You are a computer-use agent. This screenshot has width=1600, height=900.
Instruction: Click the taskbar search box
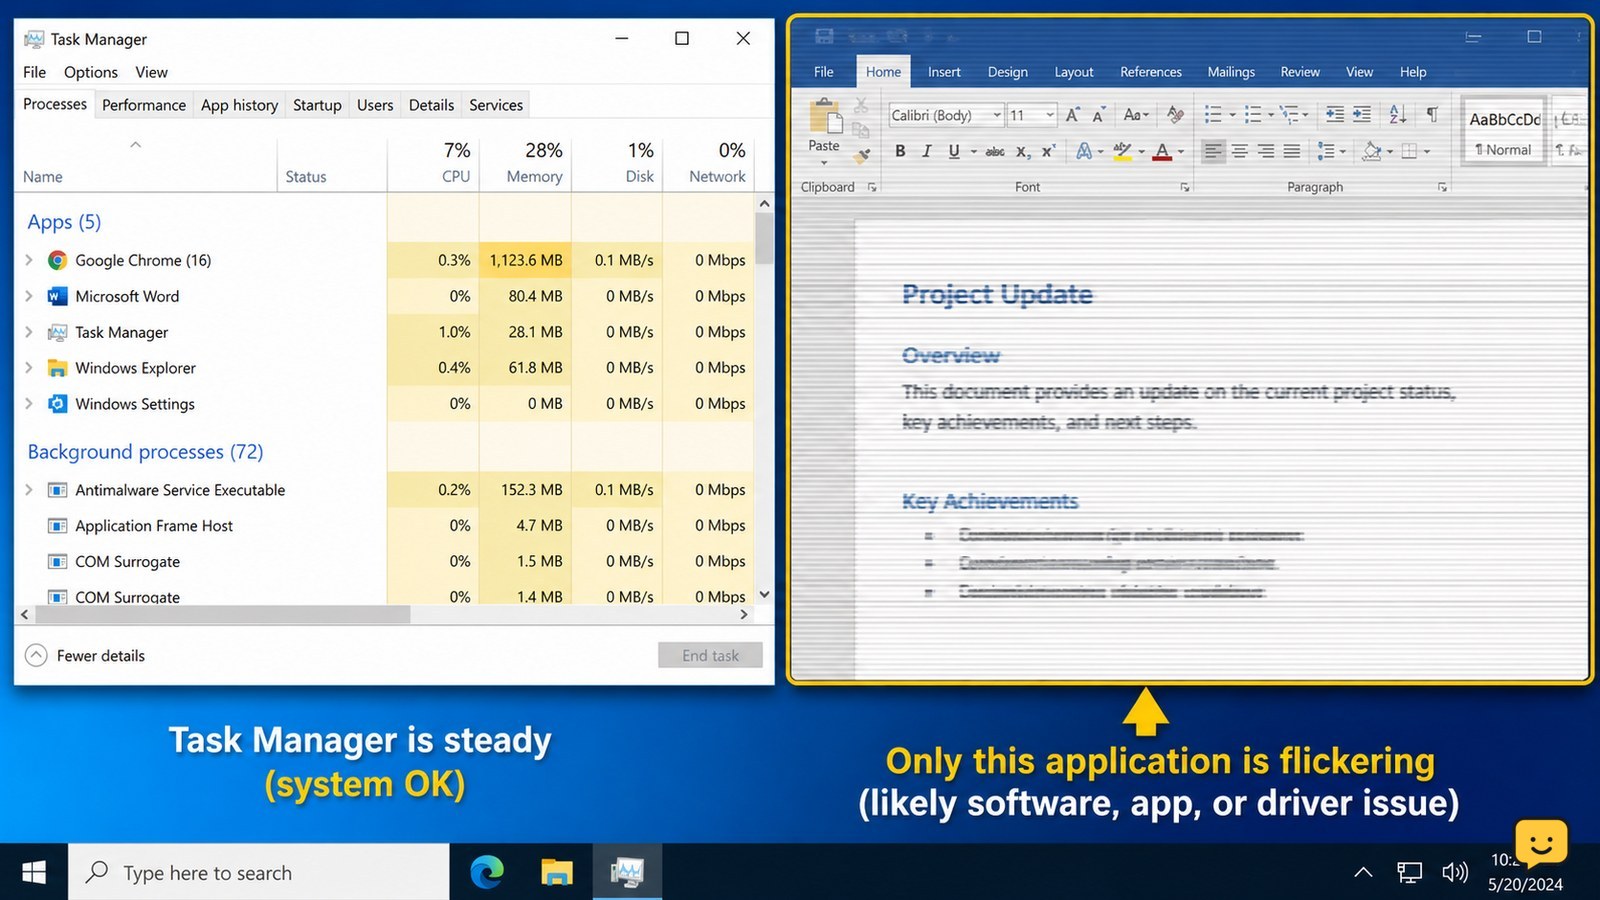click(x=259, y=872)
